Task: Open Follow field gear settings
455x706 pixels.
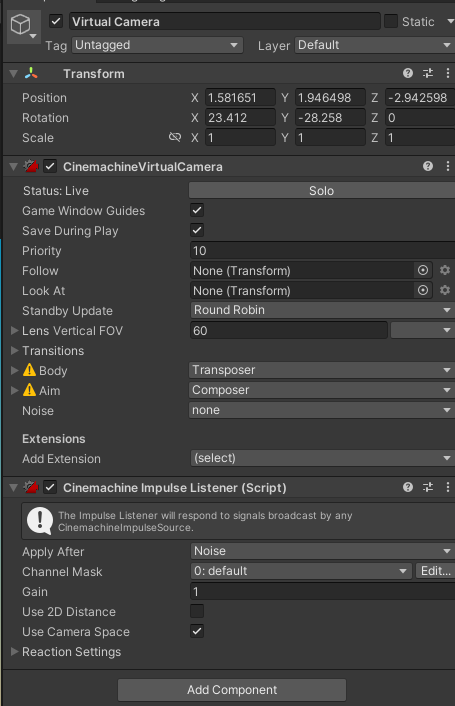Action: coord(445,270)
